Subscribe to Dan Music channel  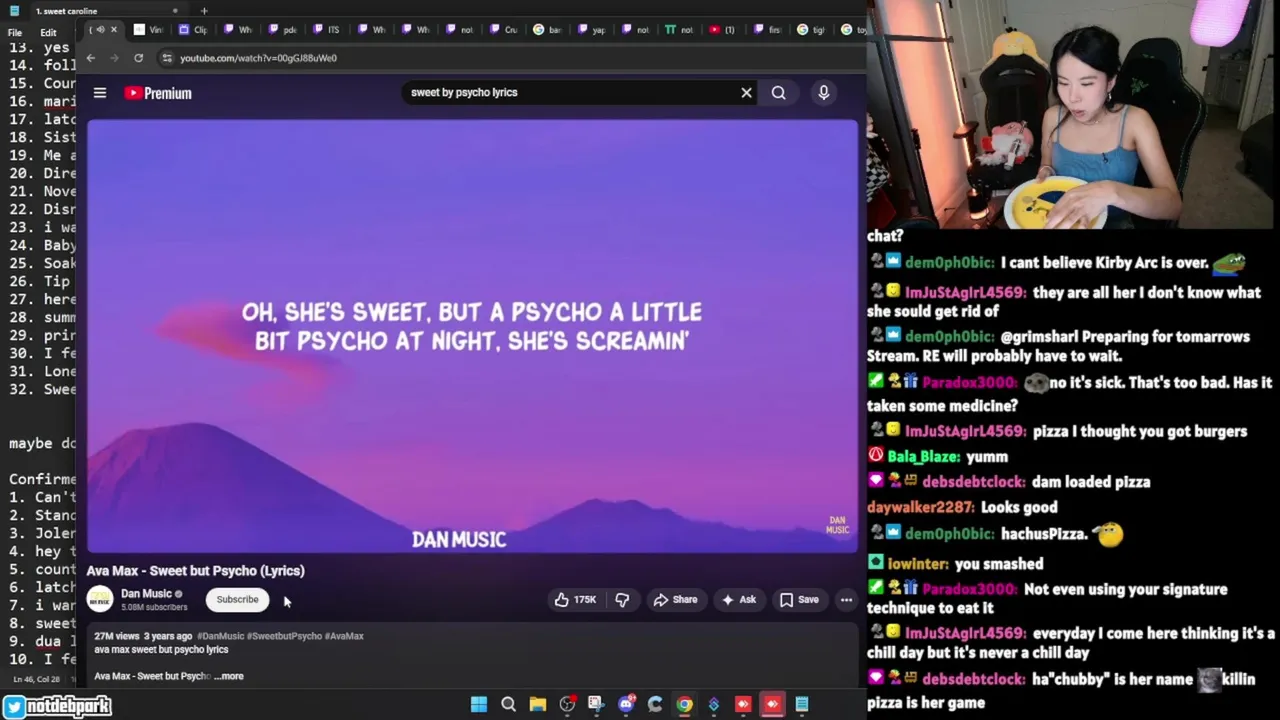(x=238, y=600)
